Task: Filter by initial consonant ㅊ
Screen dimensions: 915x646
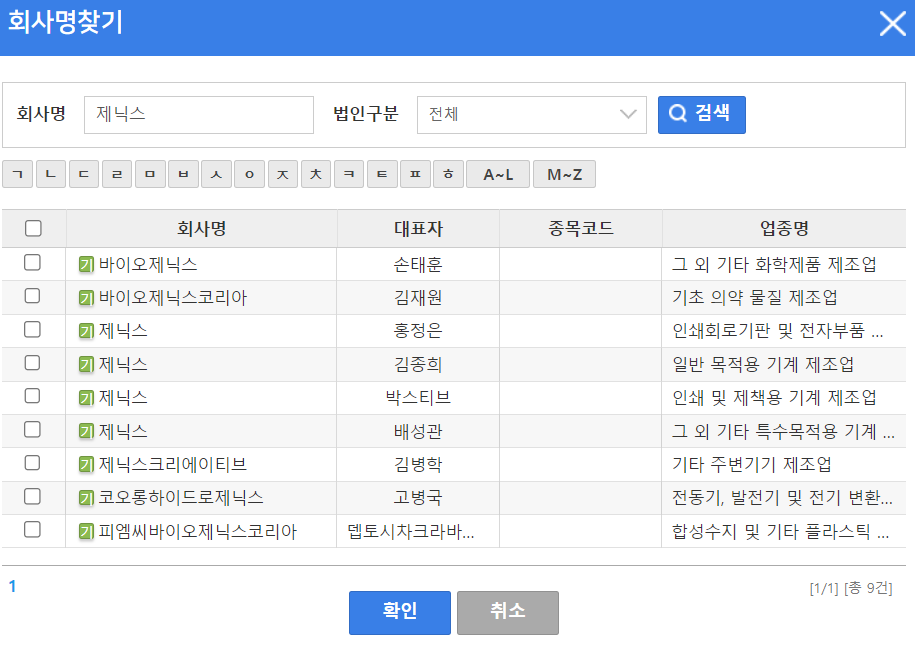Action: click(x=316, y=174)
